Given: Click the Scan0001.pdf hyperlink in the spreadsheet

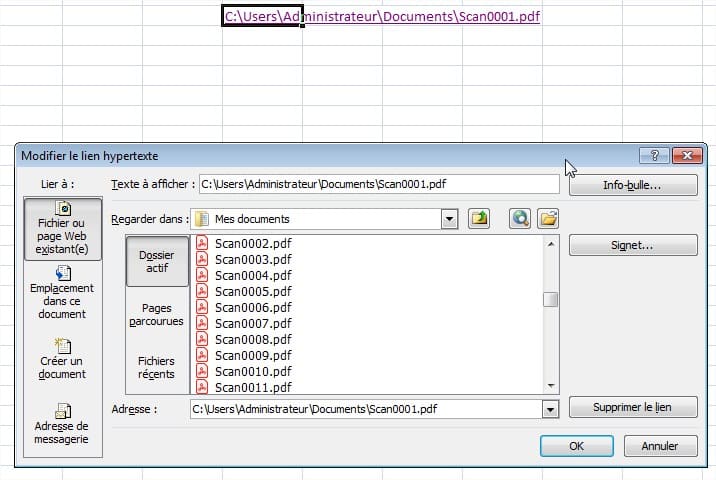Looking at the screenshot, I should (x=382, y=16).
